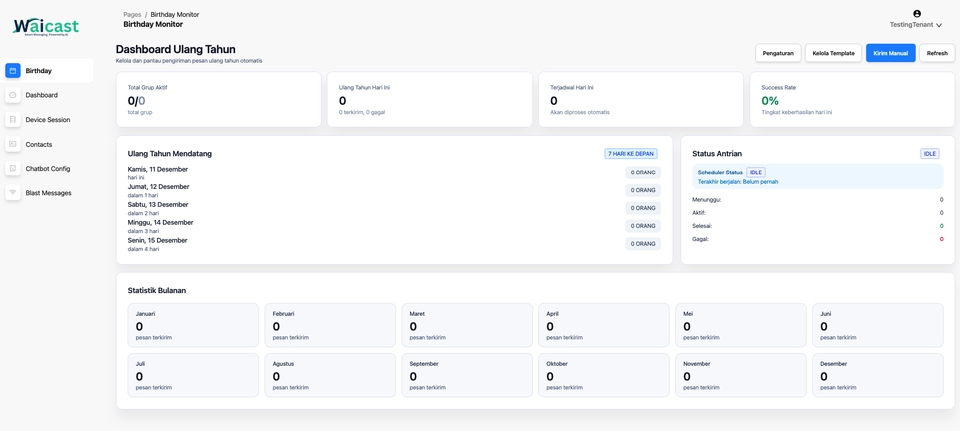
Task: Open the Blast Messages menu item
Action: (x=48, y=193)
